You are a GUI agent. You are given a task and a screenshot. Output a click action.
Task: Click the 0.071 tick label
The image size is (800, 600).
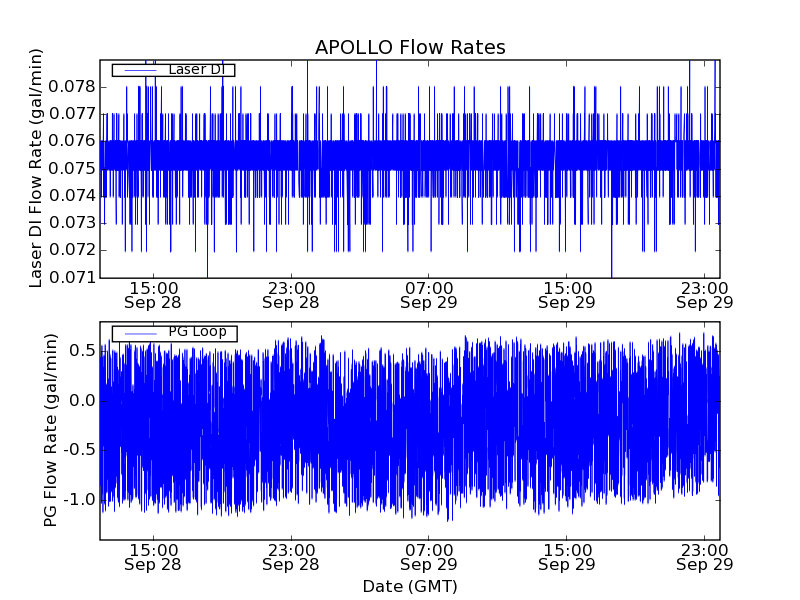coord(72,278)
